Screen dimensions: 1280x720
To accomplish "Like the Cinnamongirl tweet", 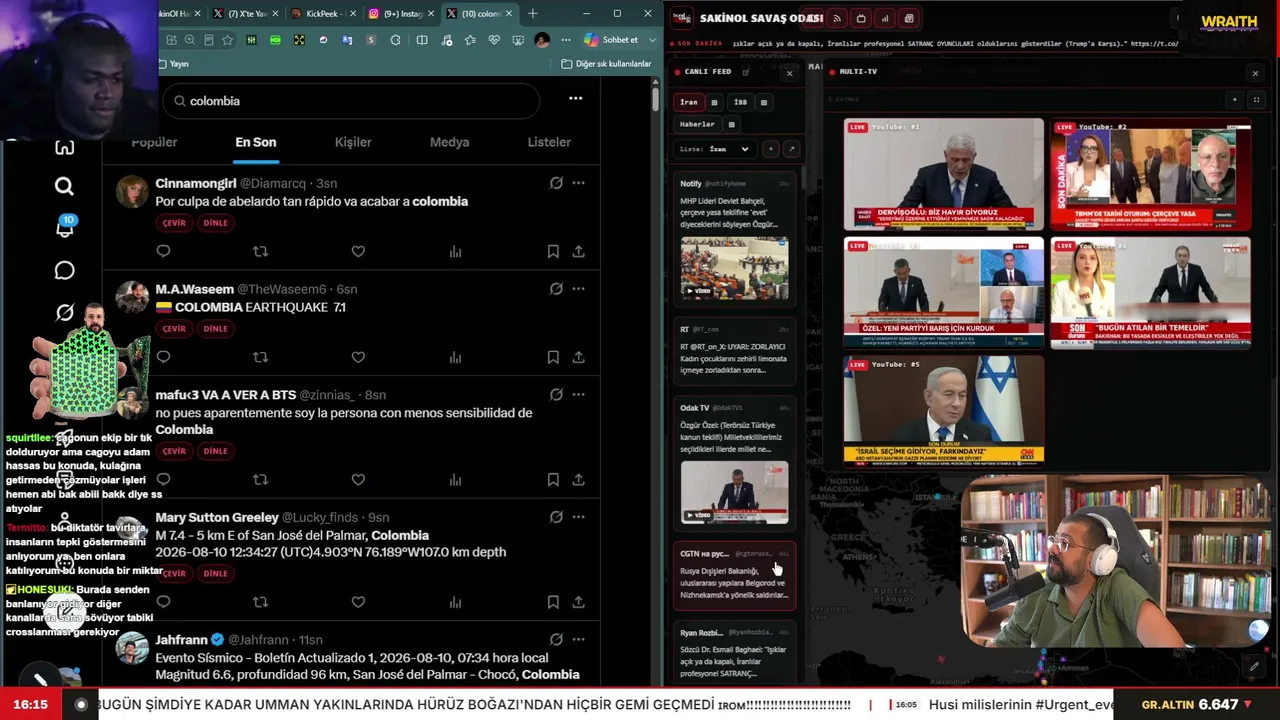I will pyautogui.click(x=358, y=252).
